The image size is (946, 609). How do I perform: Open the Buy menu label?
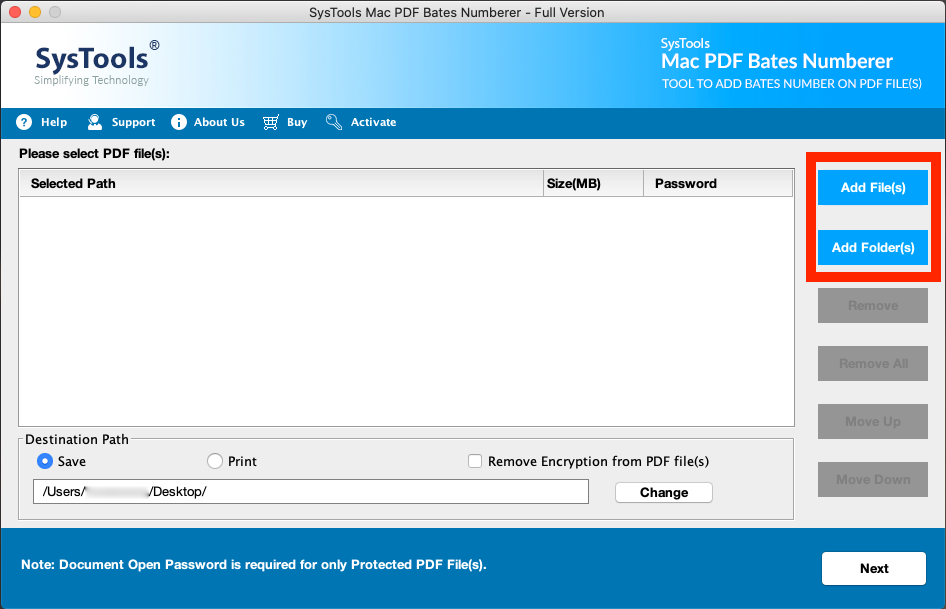(297, 122)
